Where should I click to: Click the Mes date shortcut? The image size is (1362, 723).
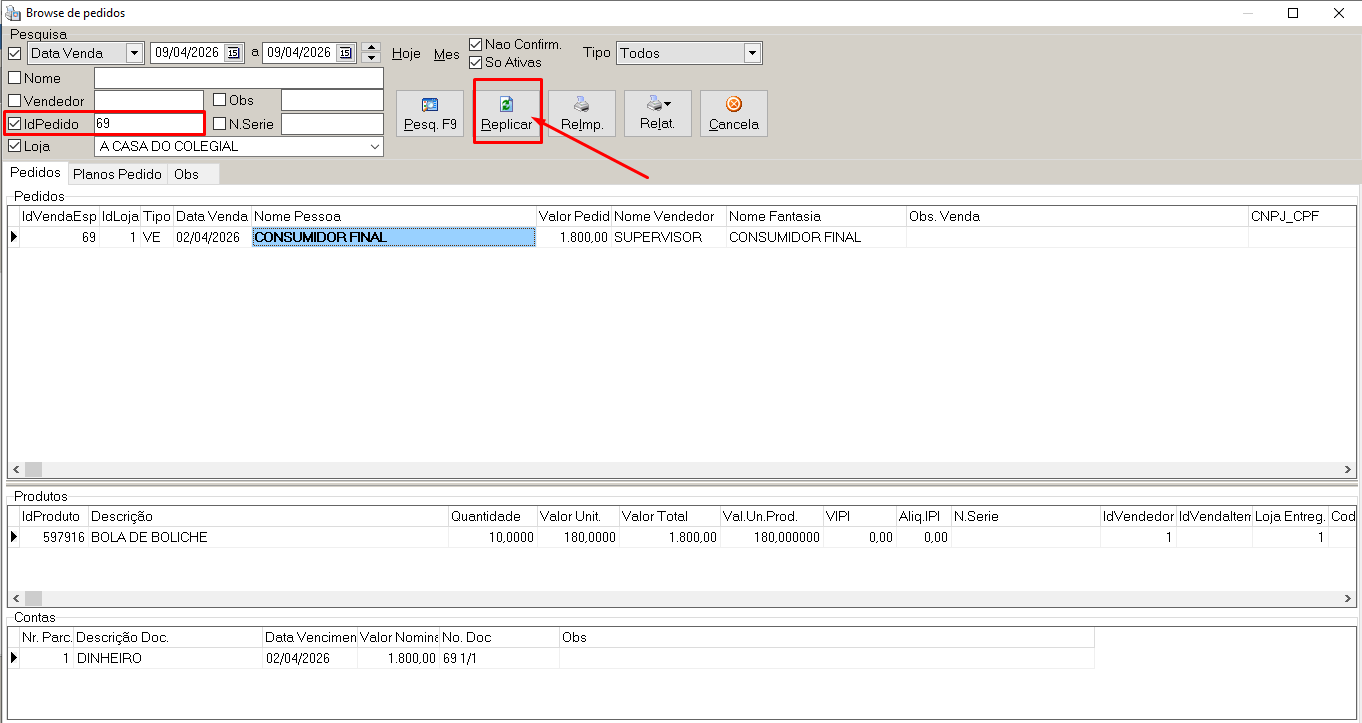[446, 55]
